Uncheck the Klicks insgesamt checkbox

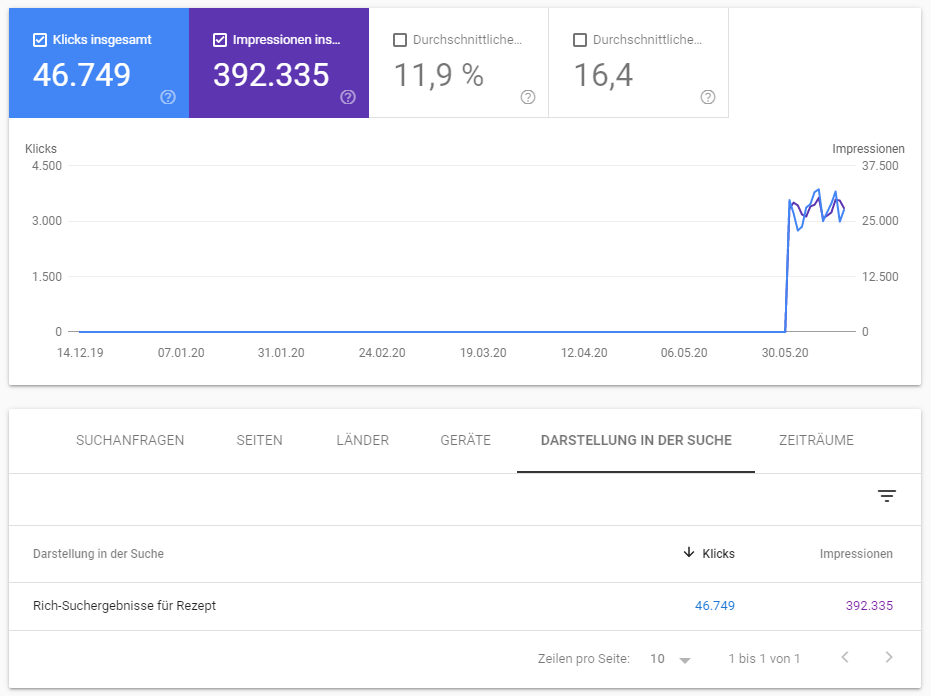(40, 40)
